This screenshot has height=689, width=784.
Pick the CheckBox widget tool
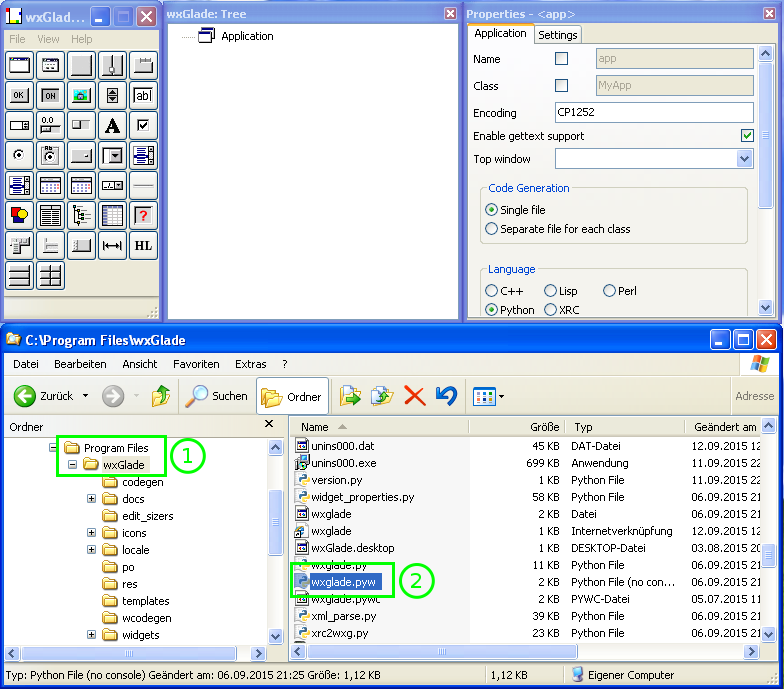[x=143, y=125]
